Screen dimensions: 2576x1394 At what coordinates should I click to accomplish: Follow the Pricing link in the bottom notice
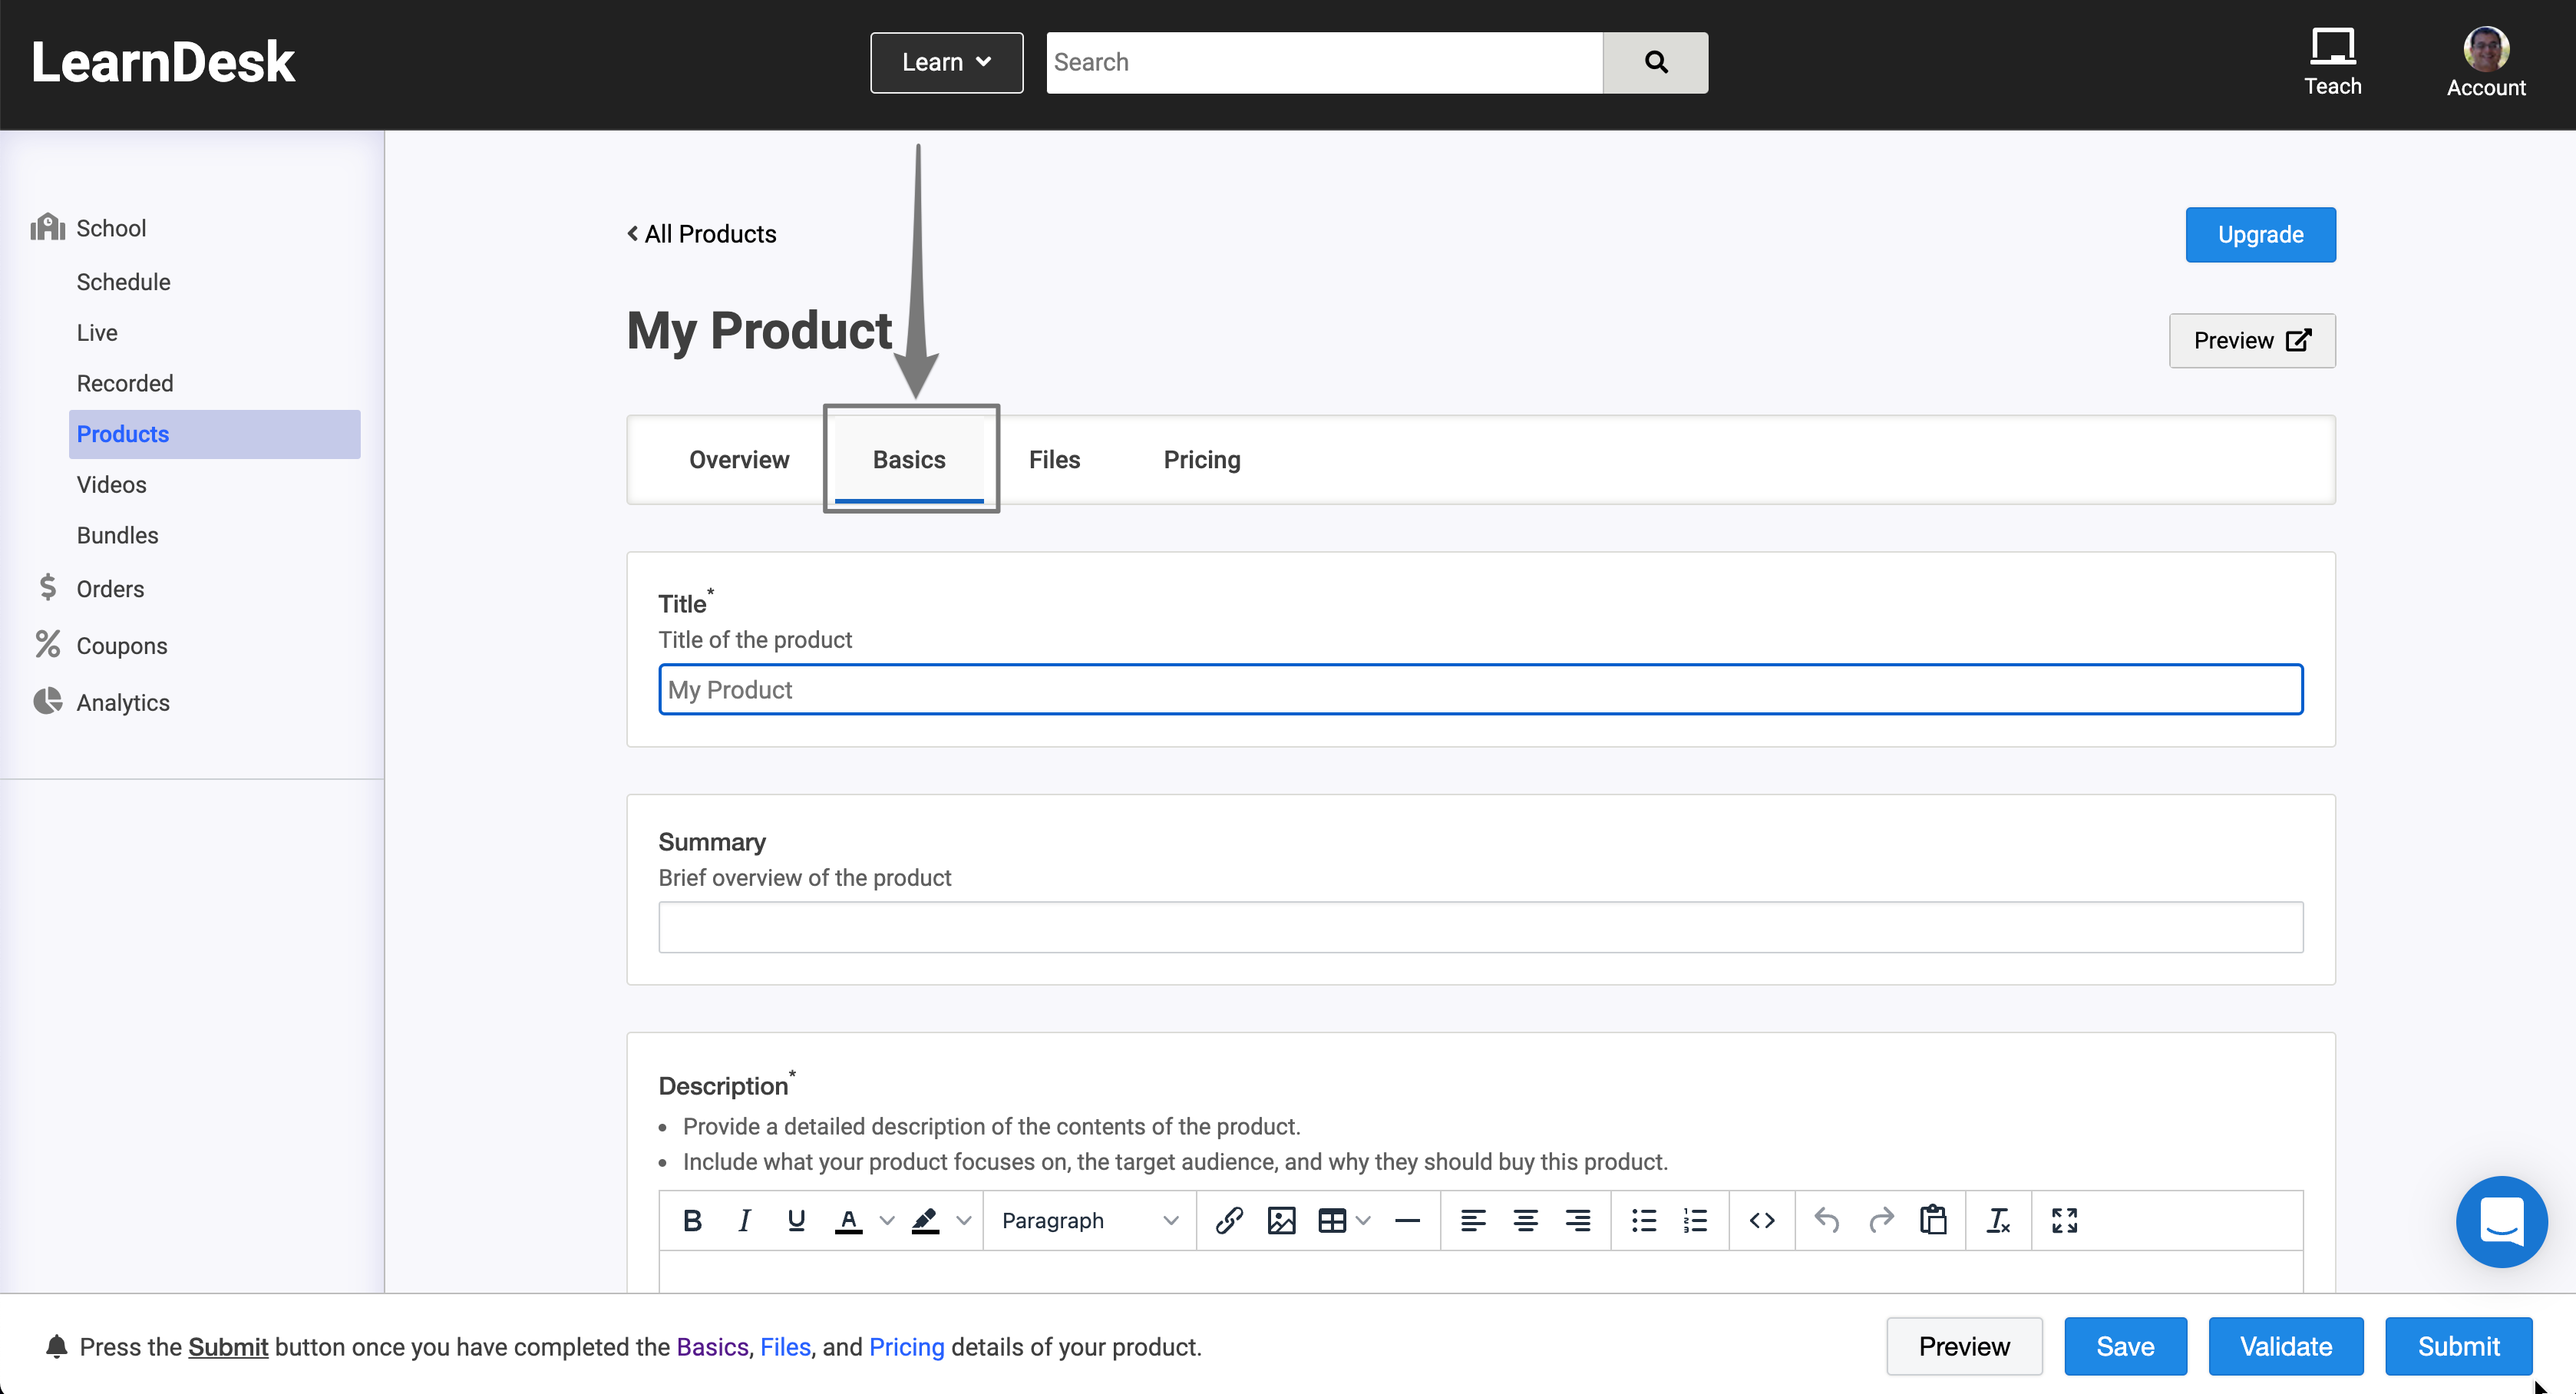(906, 1347)
